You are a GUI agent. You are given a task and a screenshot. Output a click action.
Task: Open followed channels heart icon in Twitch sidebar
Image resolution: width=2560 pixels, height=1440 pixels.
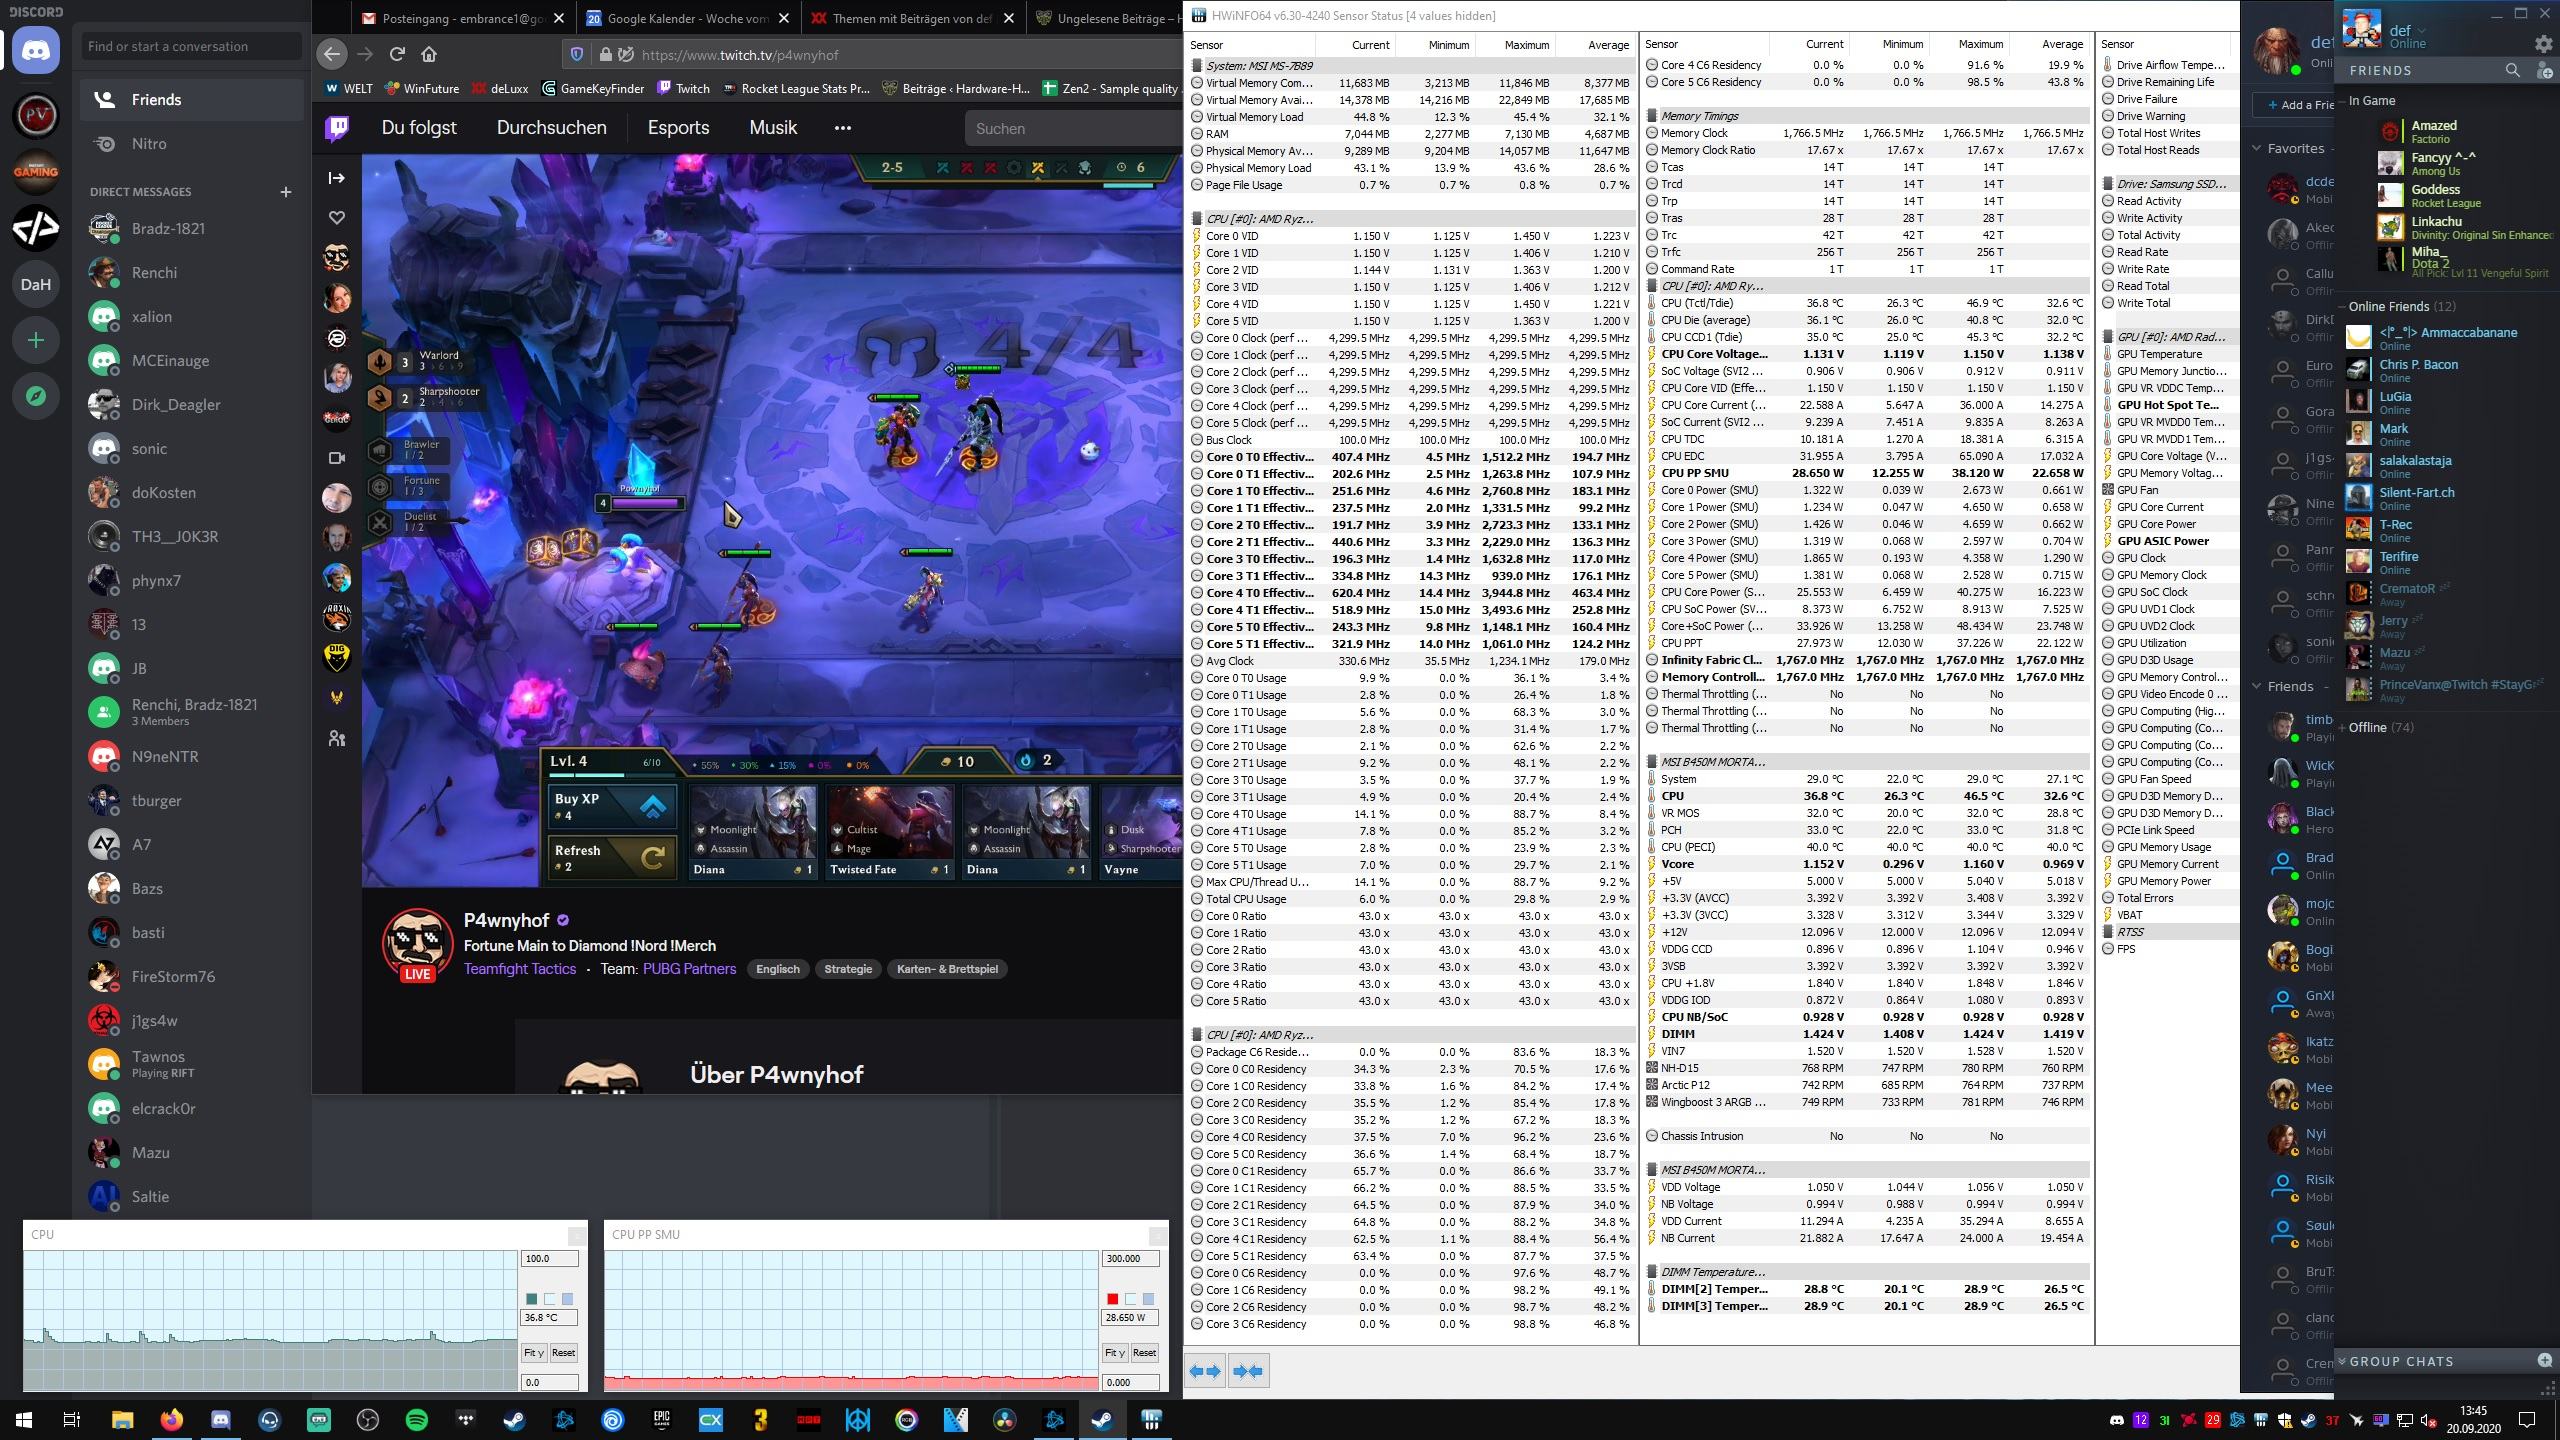337,217
